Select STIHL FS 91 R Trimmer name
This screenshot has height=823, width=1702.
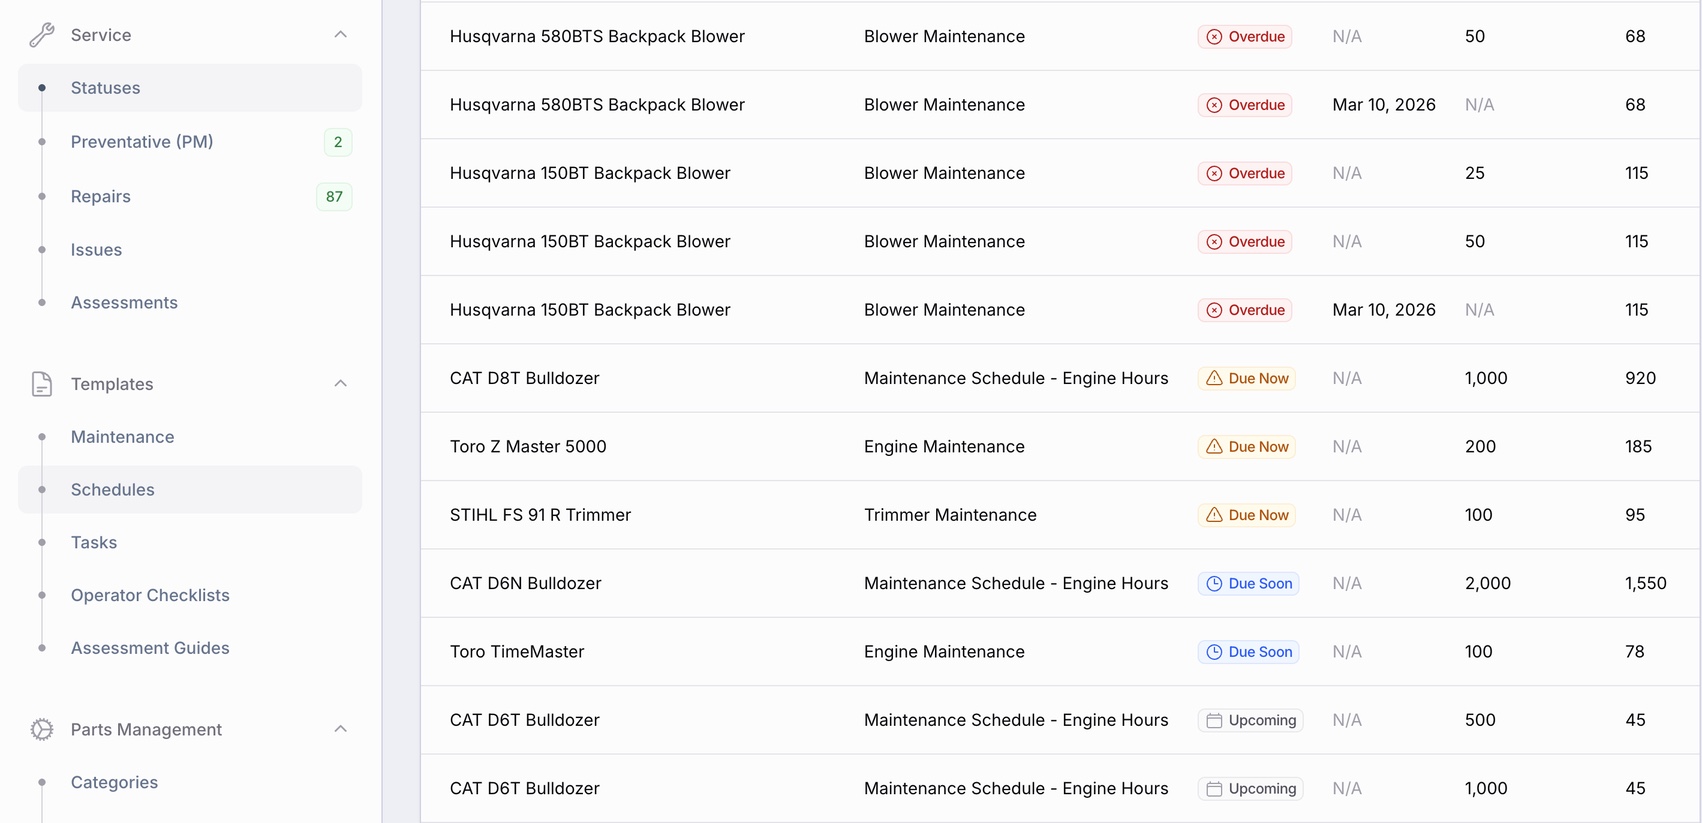point(540,515)
